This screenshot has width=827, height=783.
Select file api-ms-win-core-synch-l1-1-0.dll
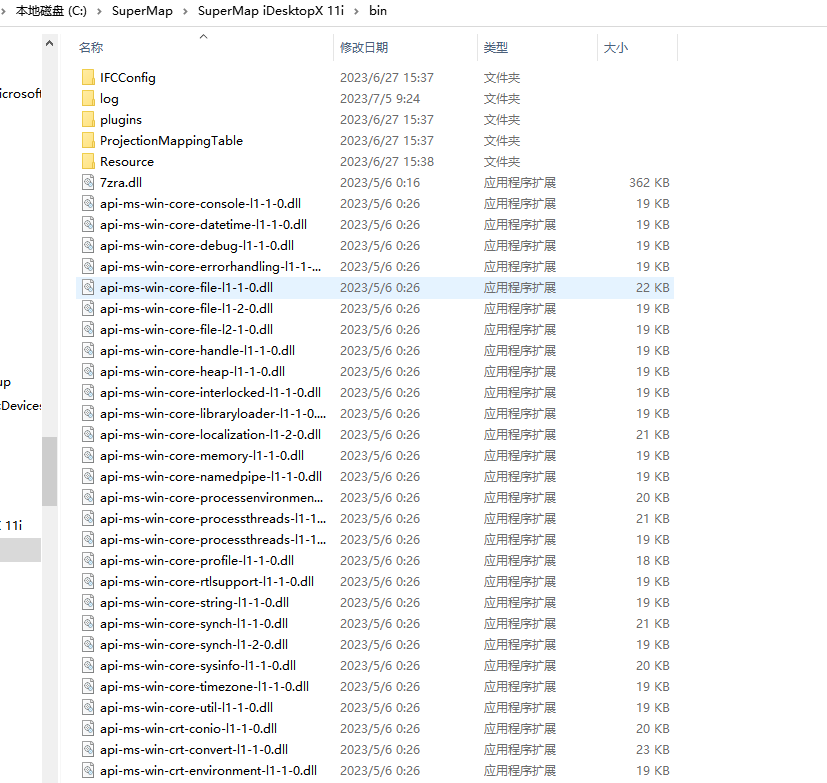pos(374,624)
